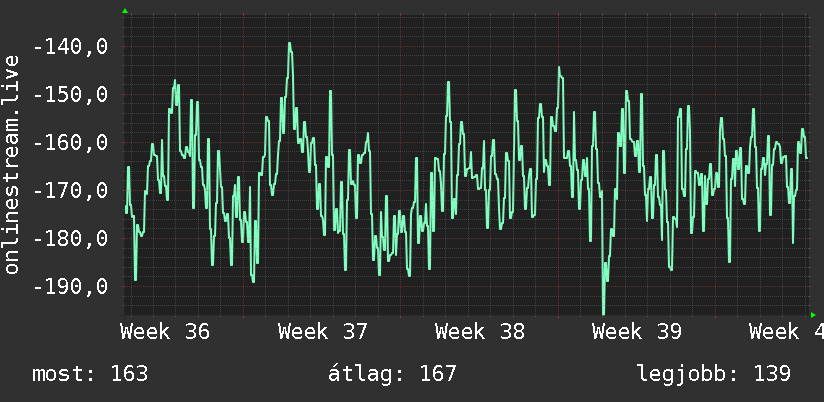Click the 'most: 163' current value text
The image size is (824, 402).
pyautogui.click(x=90, y=374)
